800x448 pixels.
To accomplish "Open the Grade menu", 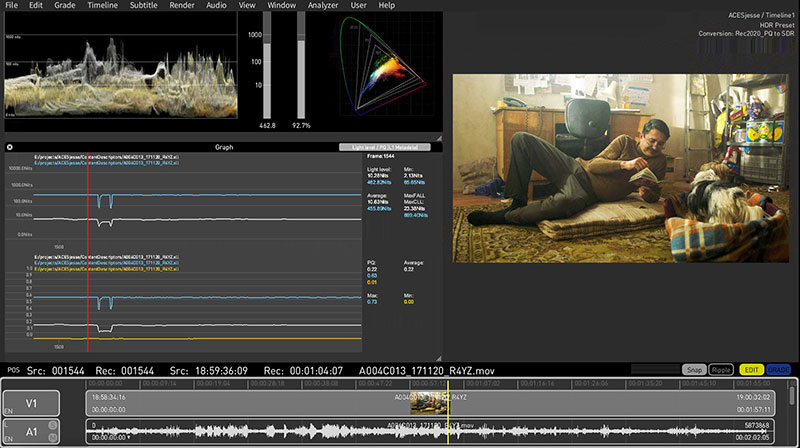I will click(65, 5).
